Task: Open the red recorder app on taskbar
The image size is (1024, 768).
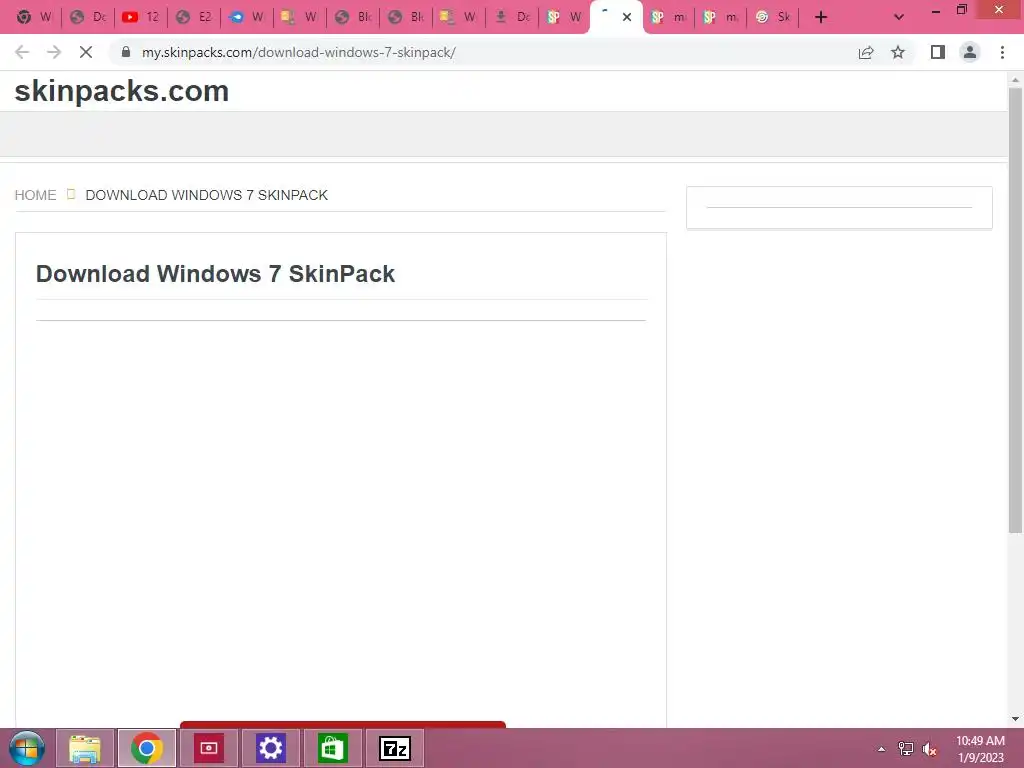Action: click(209, 748)
